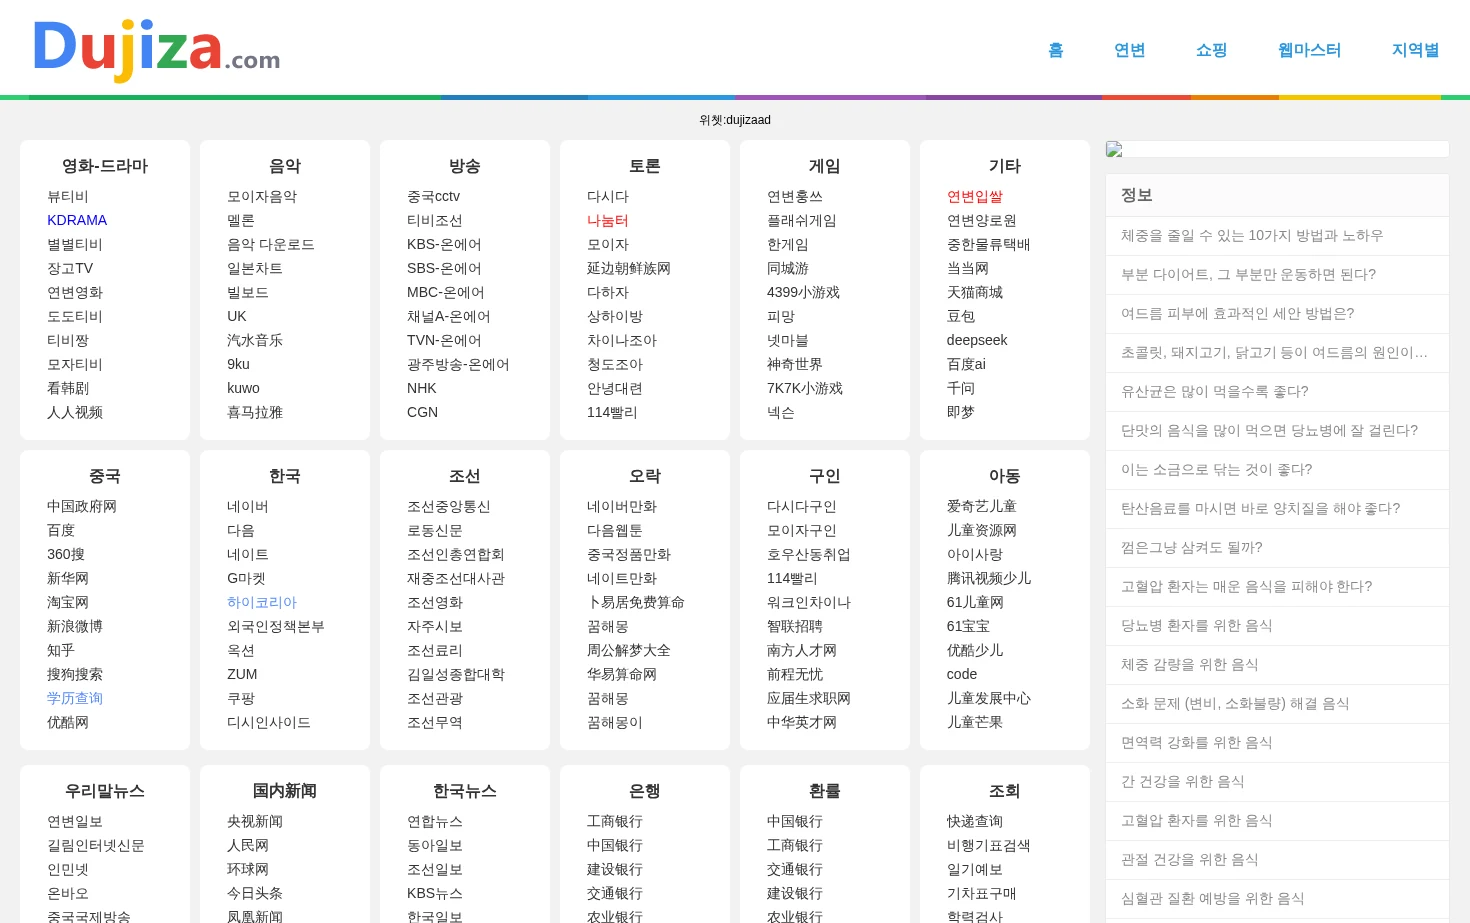Image resolution: width=1470 pixels, height=923 pixels.
Task: Open the 淘宝网 link
Action: point(68,602)
